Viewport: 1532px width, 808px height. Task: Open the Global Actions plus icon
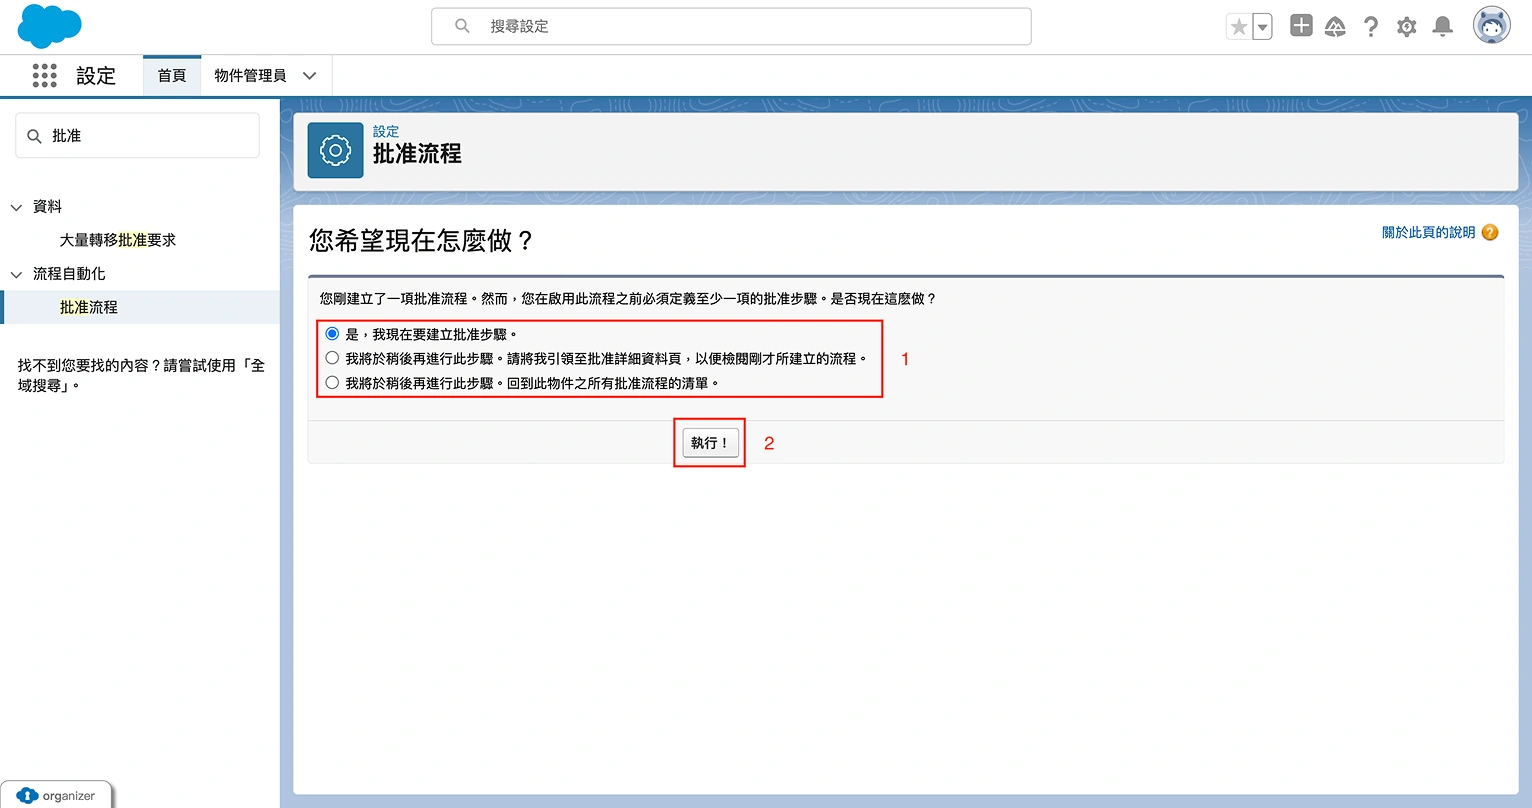click(1300, 26)
